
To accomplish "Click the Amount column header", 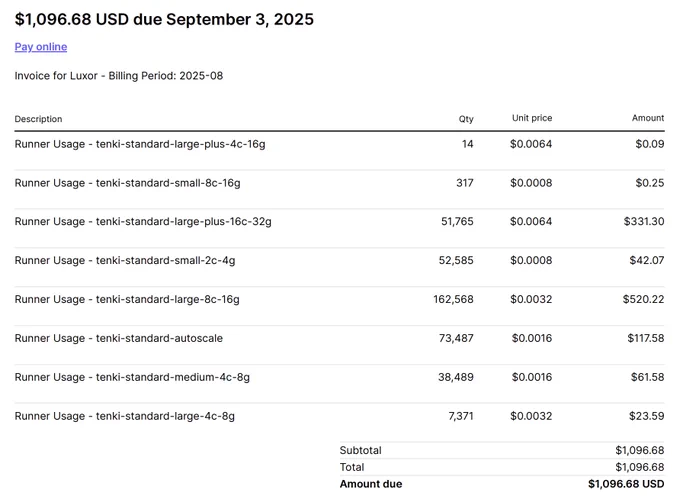I will tap(648, 118).
